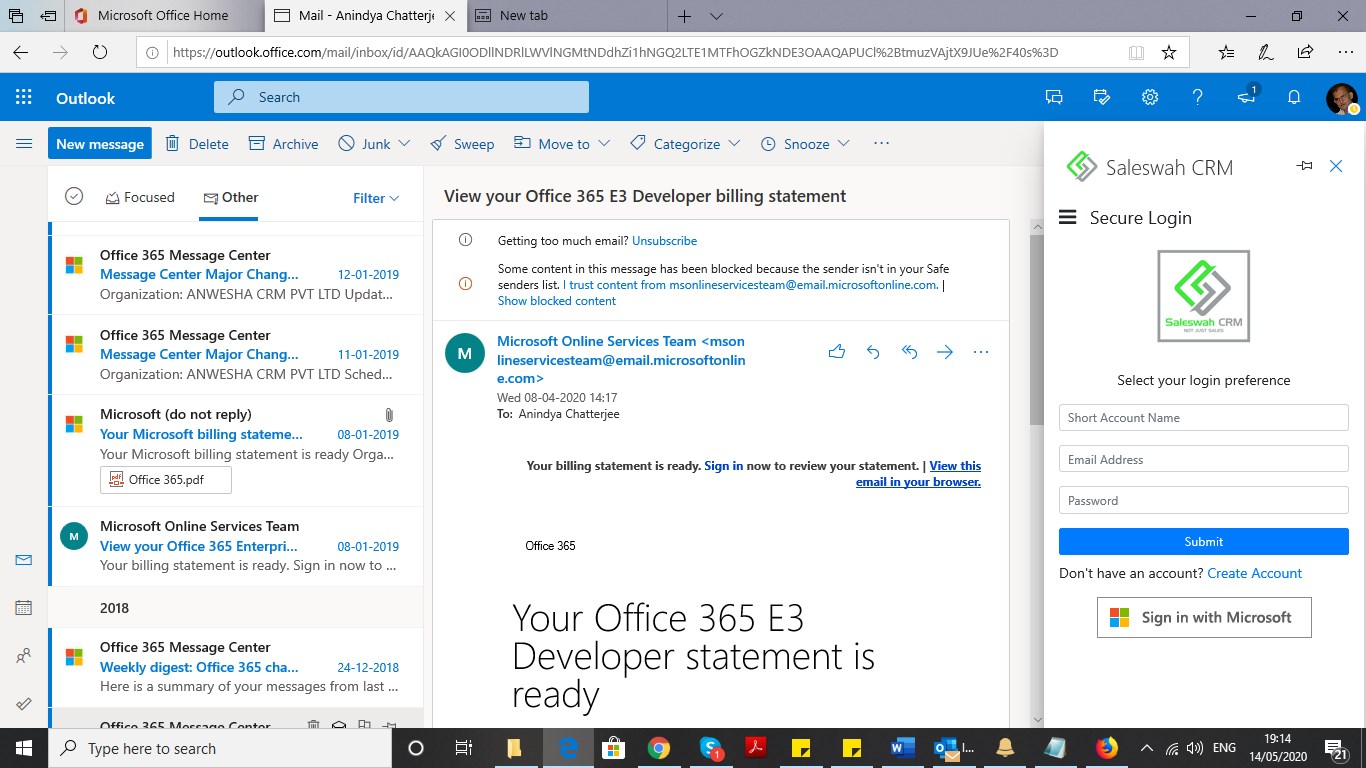Add page to favorites star
1366x768 pixels.
pyautogui.click(x=1169, y=52)
